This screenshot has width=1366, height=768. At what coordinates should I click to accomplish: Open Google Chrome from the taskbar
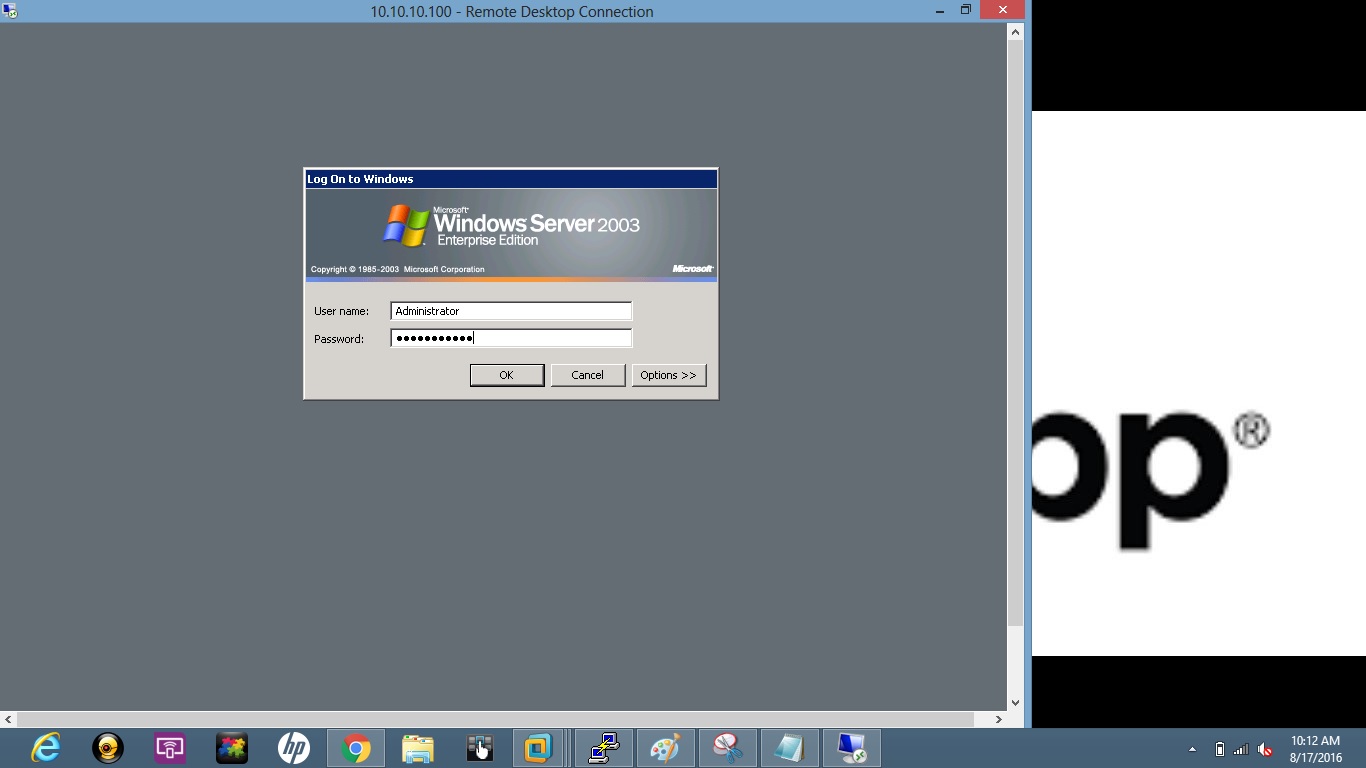pyautogui.click(x=356, y=747)
